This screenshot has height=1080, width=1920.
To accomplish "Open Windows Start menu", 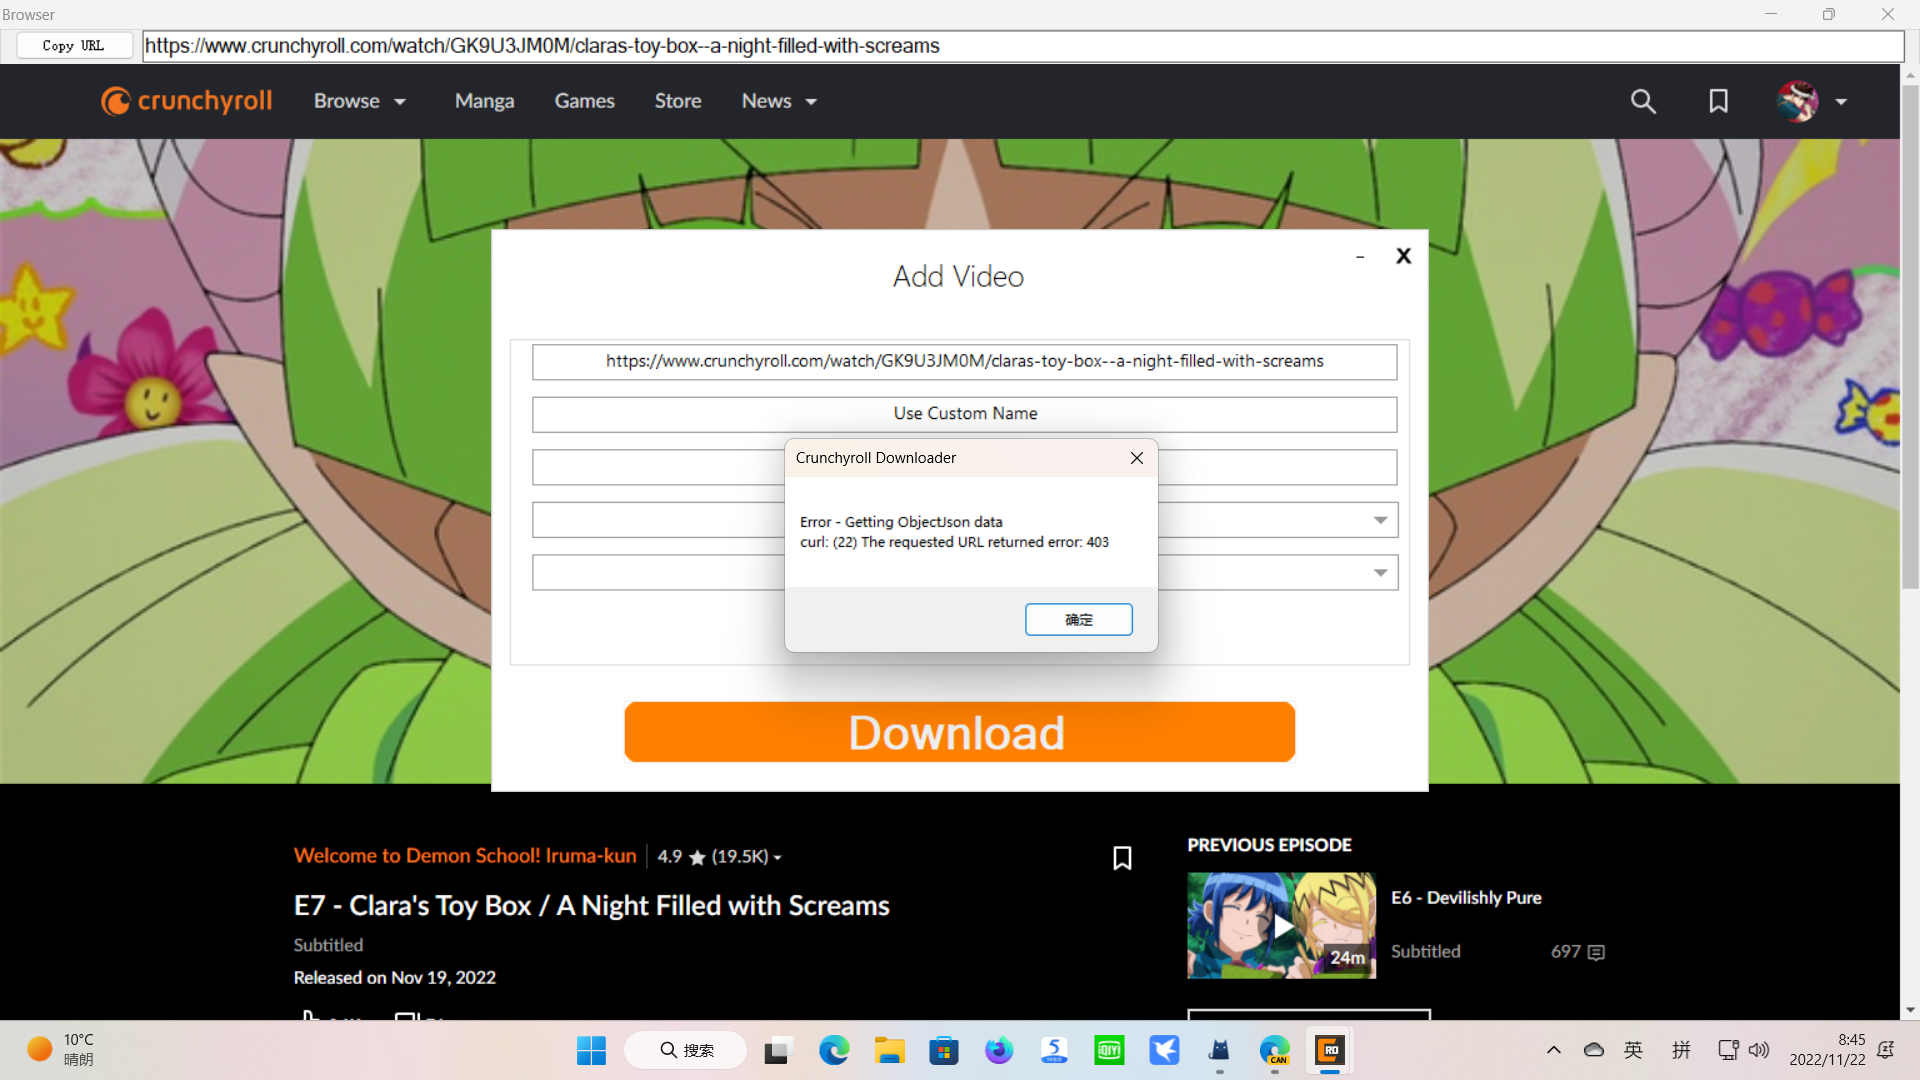I will click(591, 1050).
